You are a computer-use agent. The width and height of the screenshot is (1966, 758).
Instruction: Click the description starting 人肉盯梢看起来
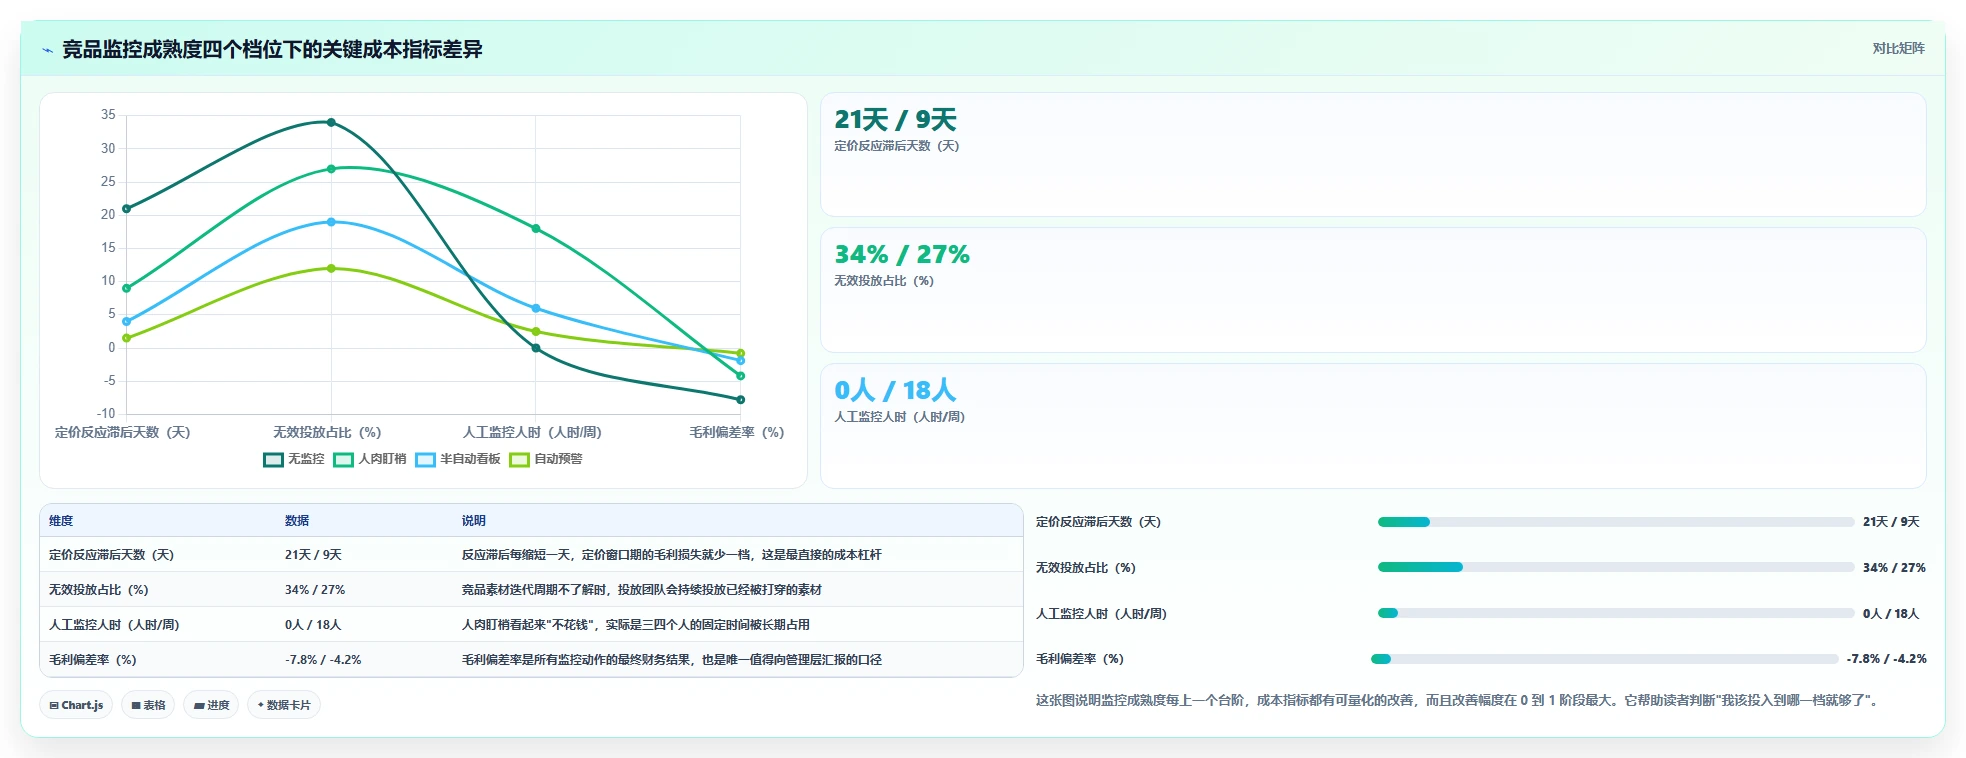pos(636,625)
